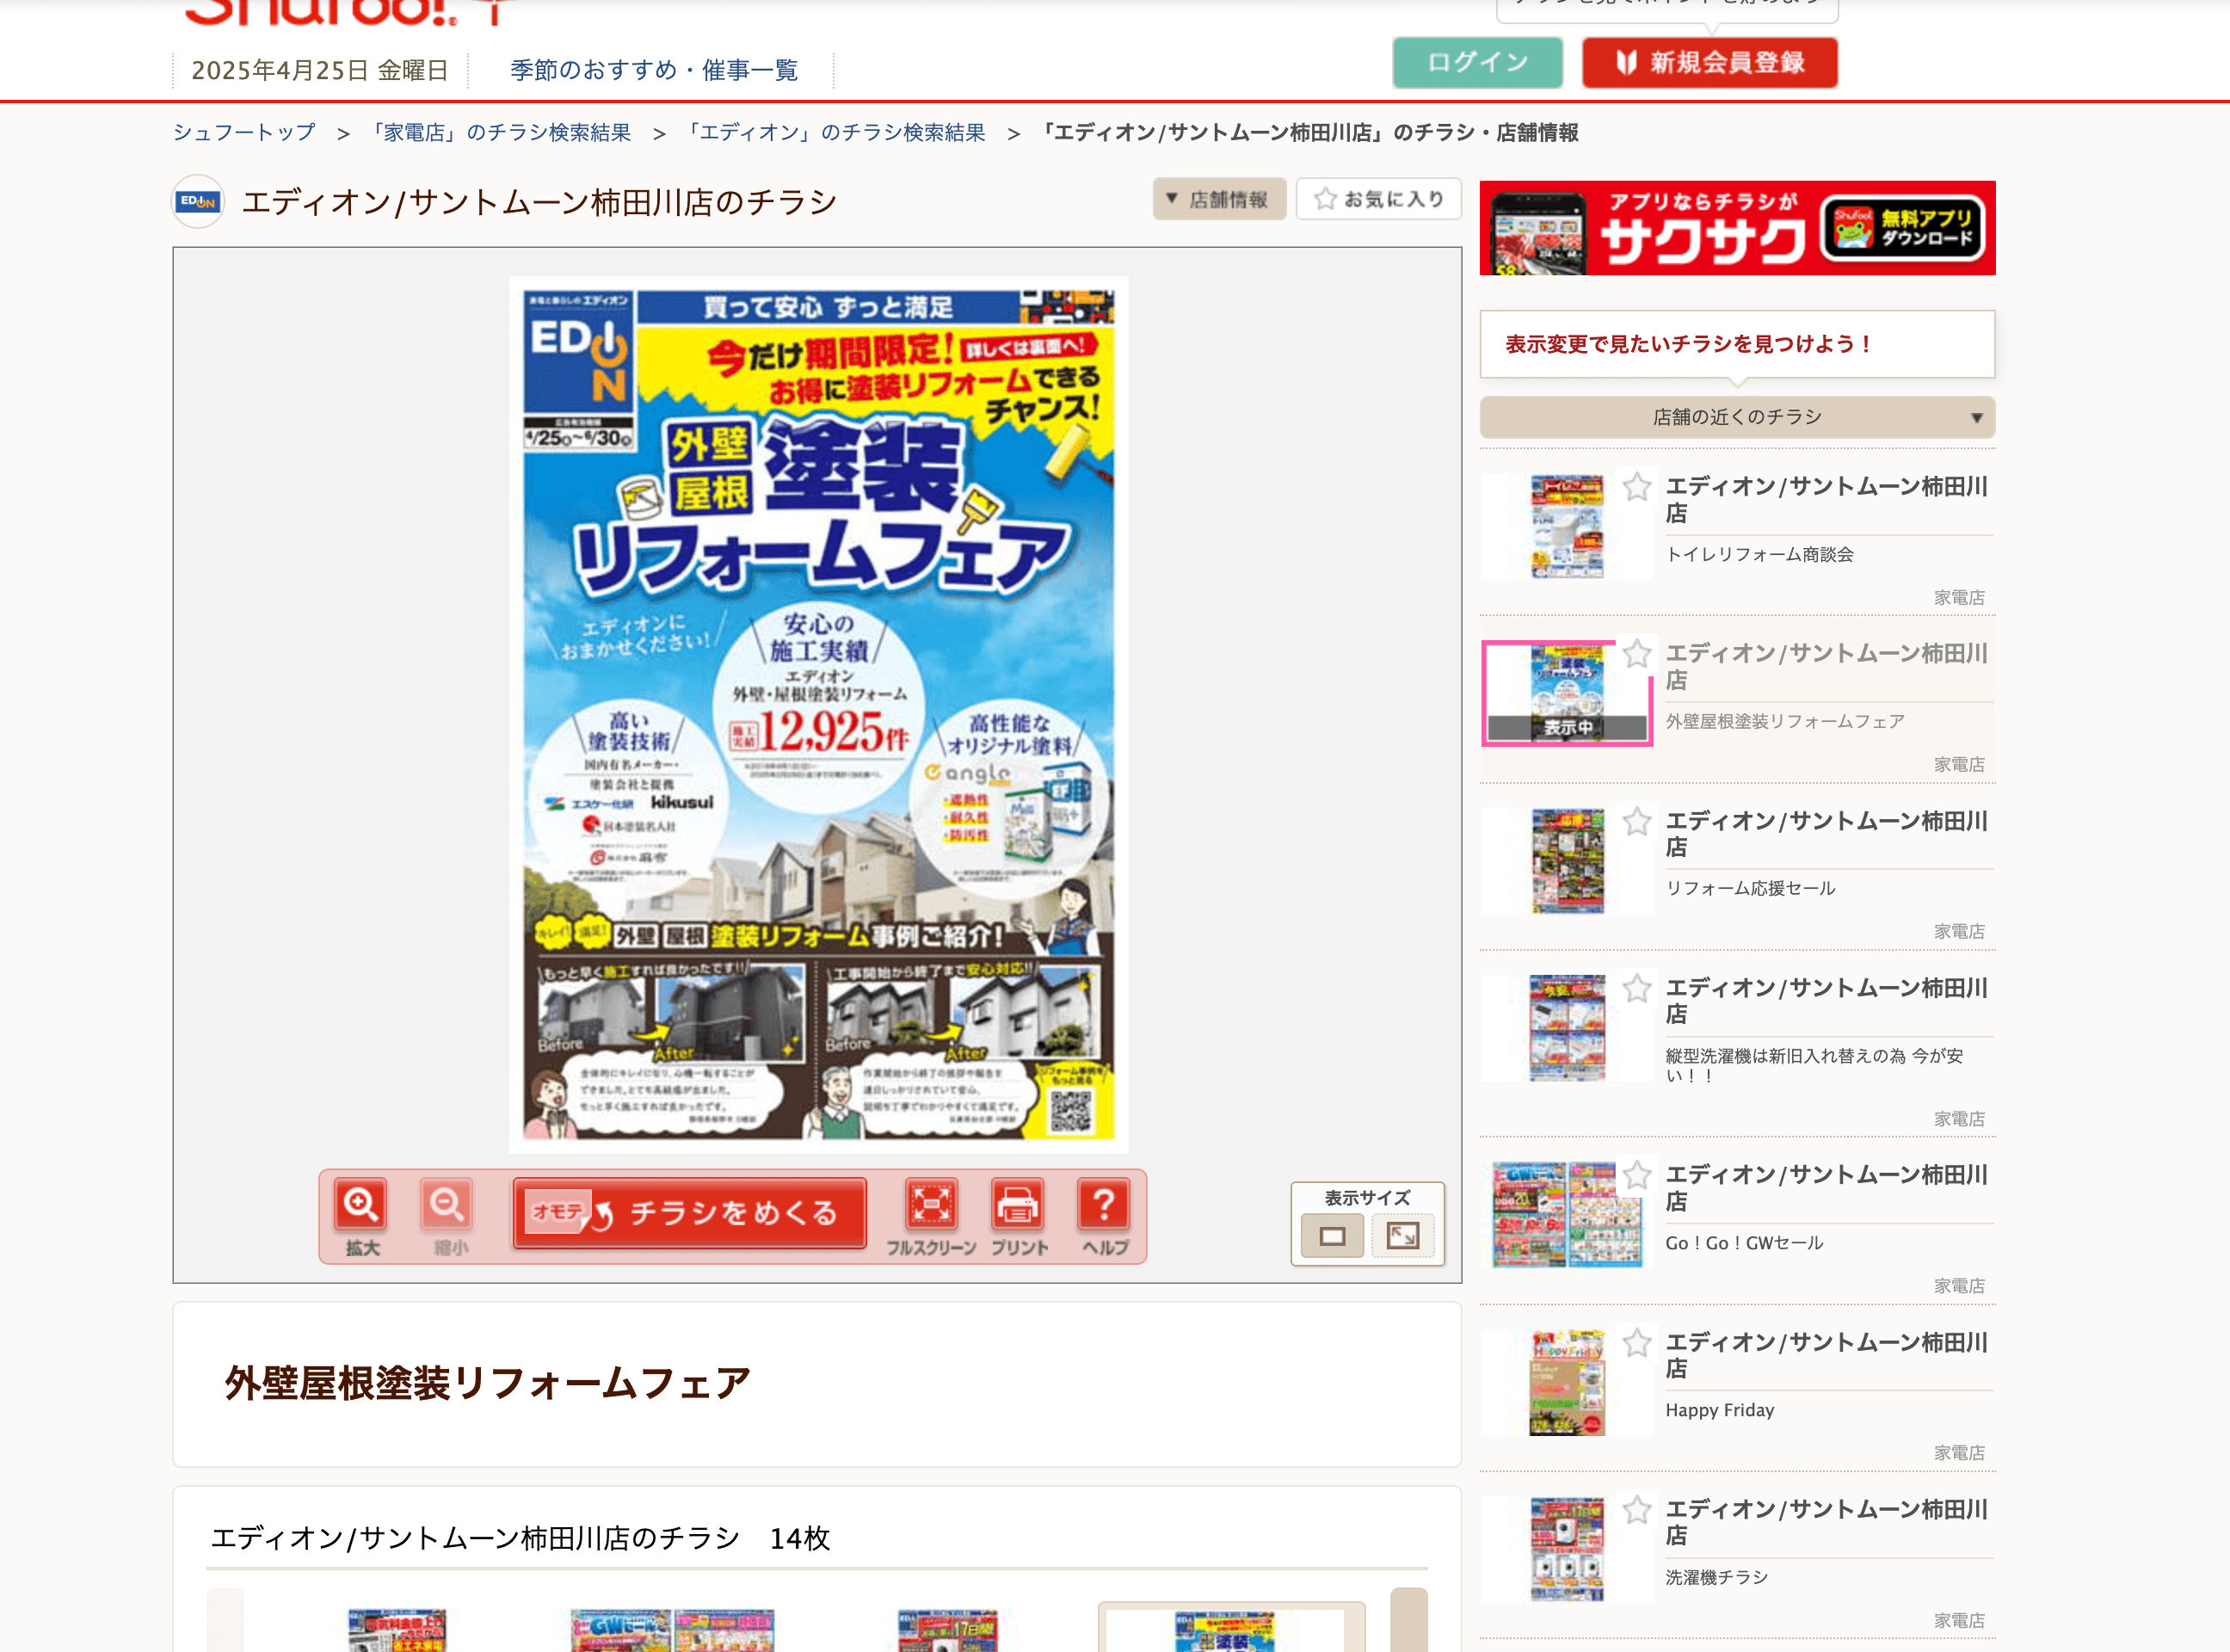
Task: Go to シュフートップ breadcrumb
Action: (244, 133)
